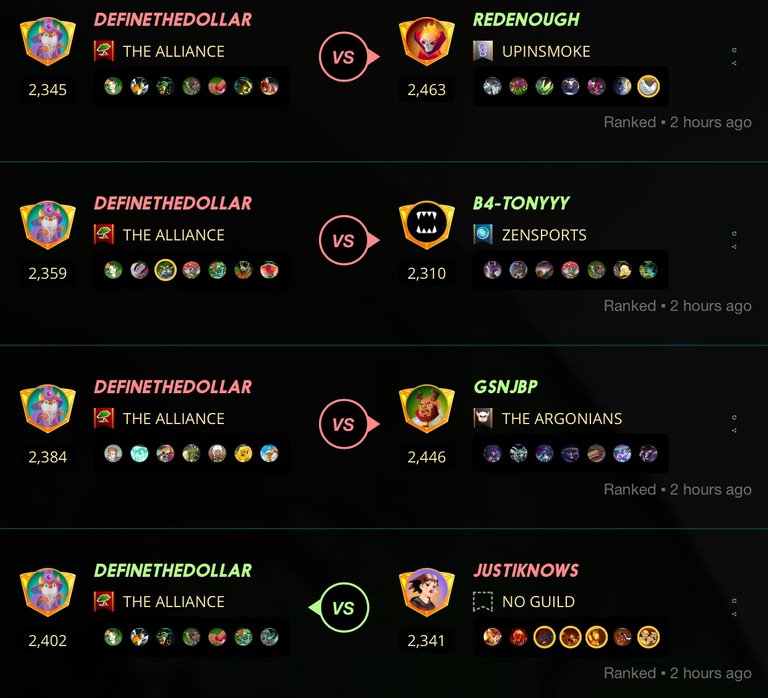768x698 pixels.
Task: Select the gold-ringed third card versus B4-TONYYY
Action: 165,270
